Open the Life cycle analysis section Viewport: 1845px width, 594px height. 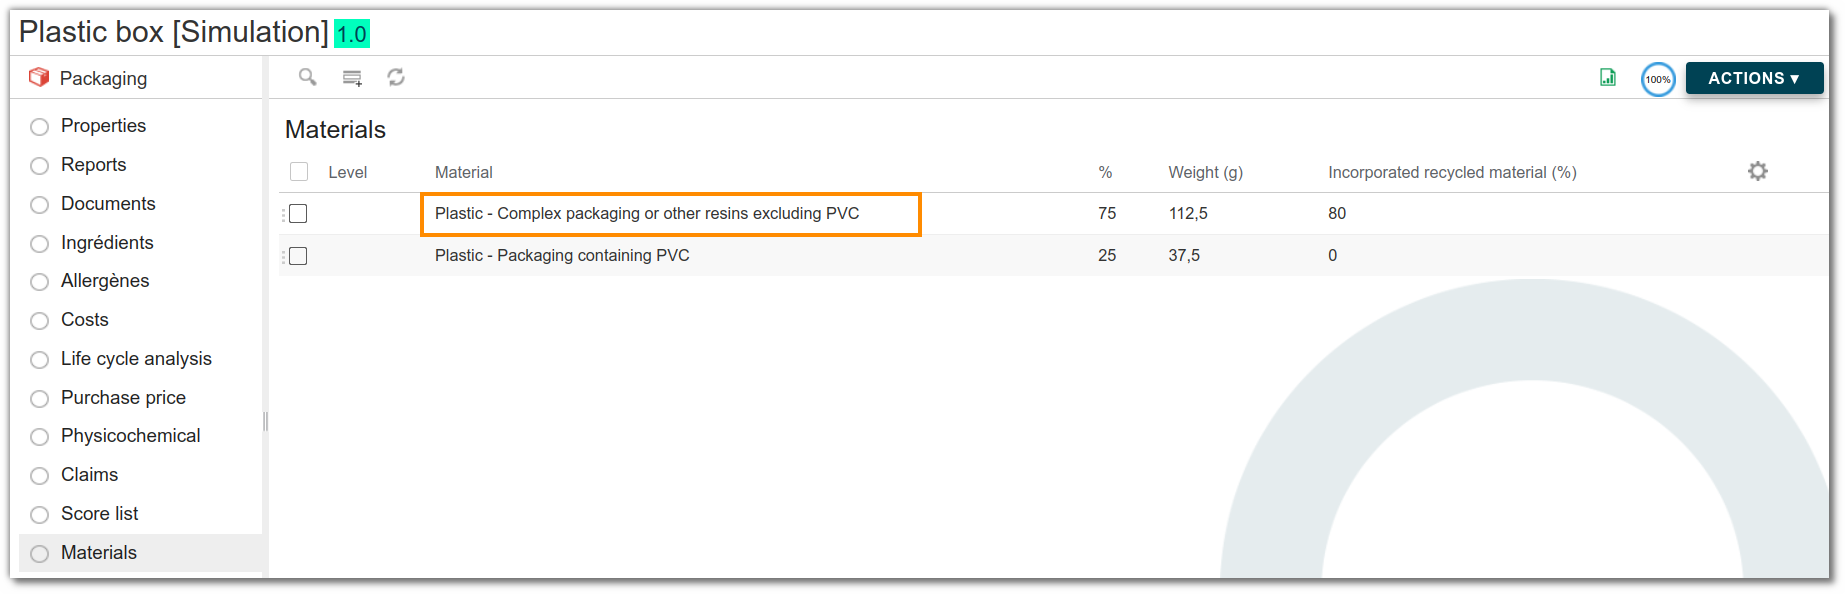click(136, 359)
